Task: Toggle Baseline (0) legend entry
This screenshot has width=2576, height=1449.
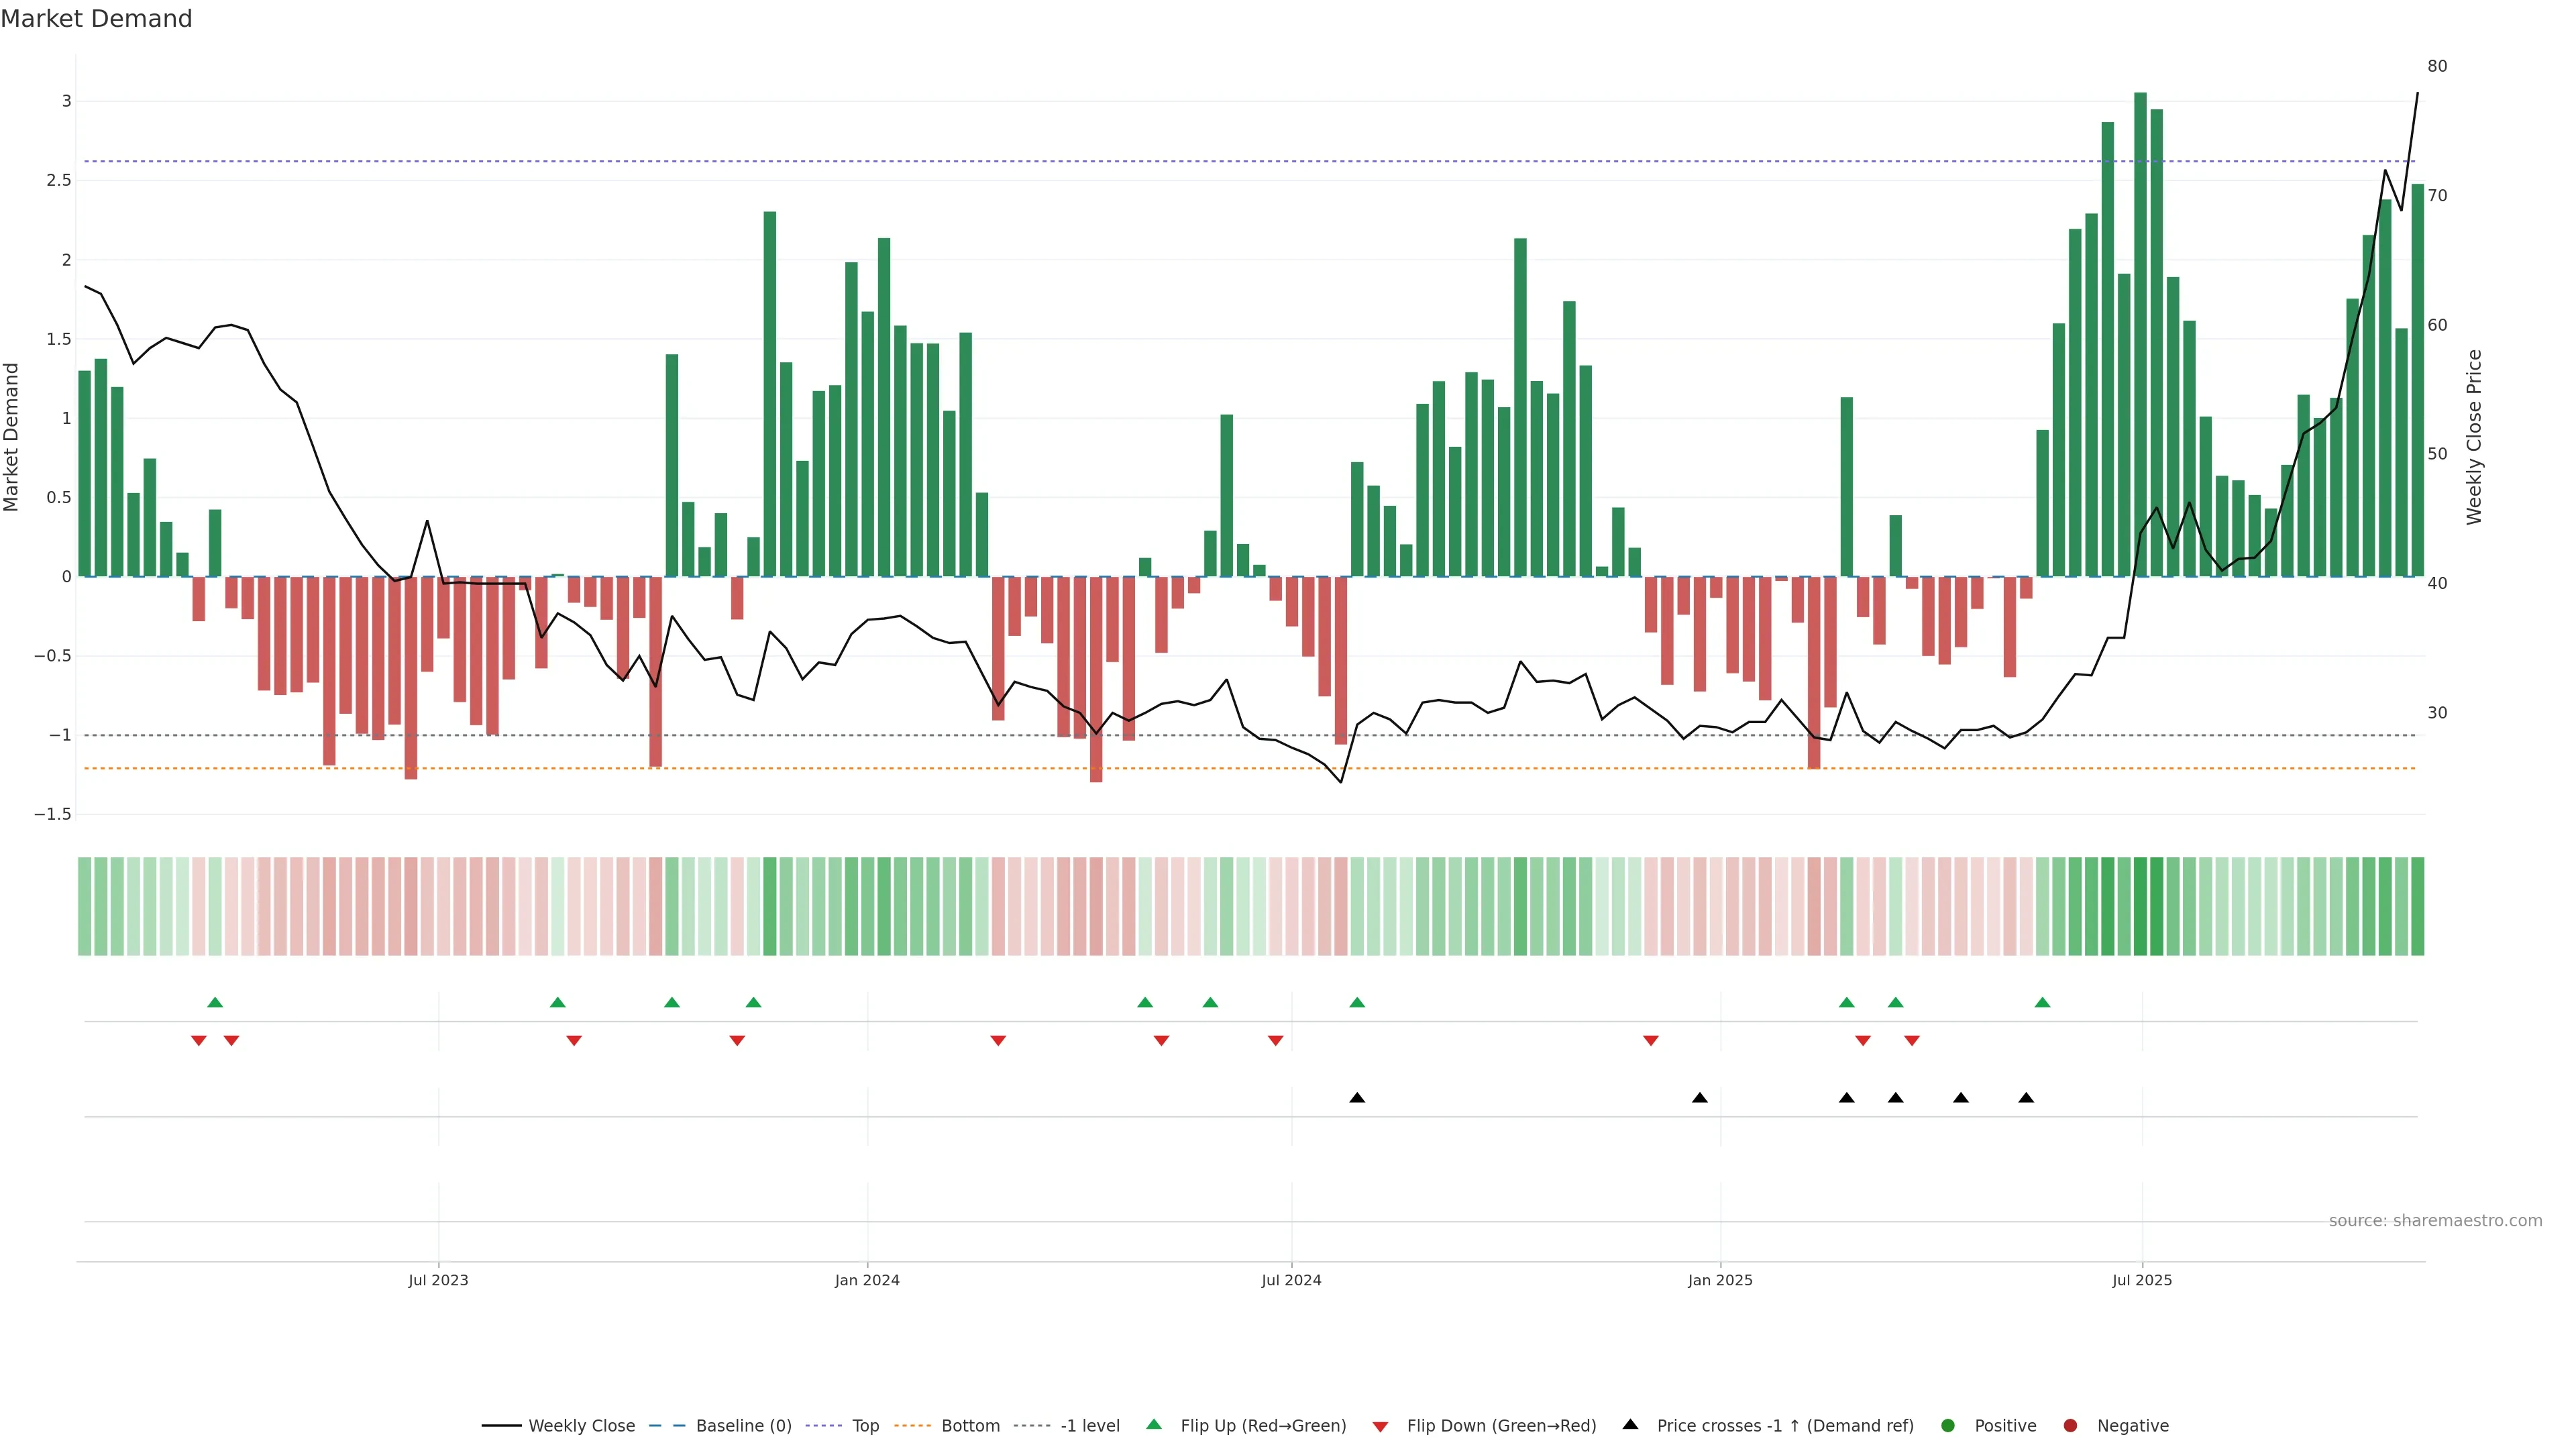Action: click(x=743, y=1426)
